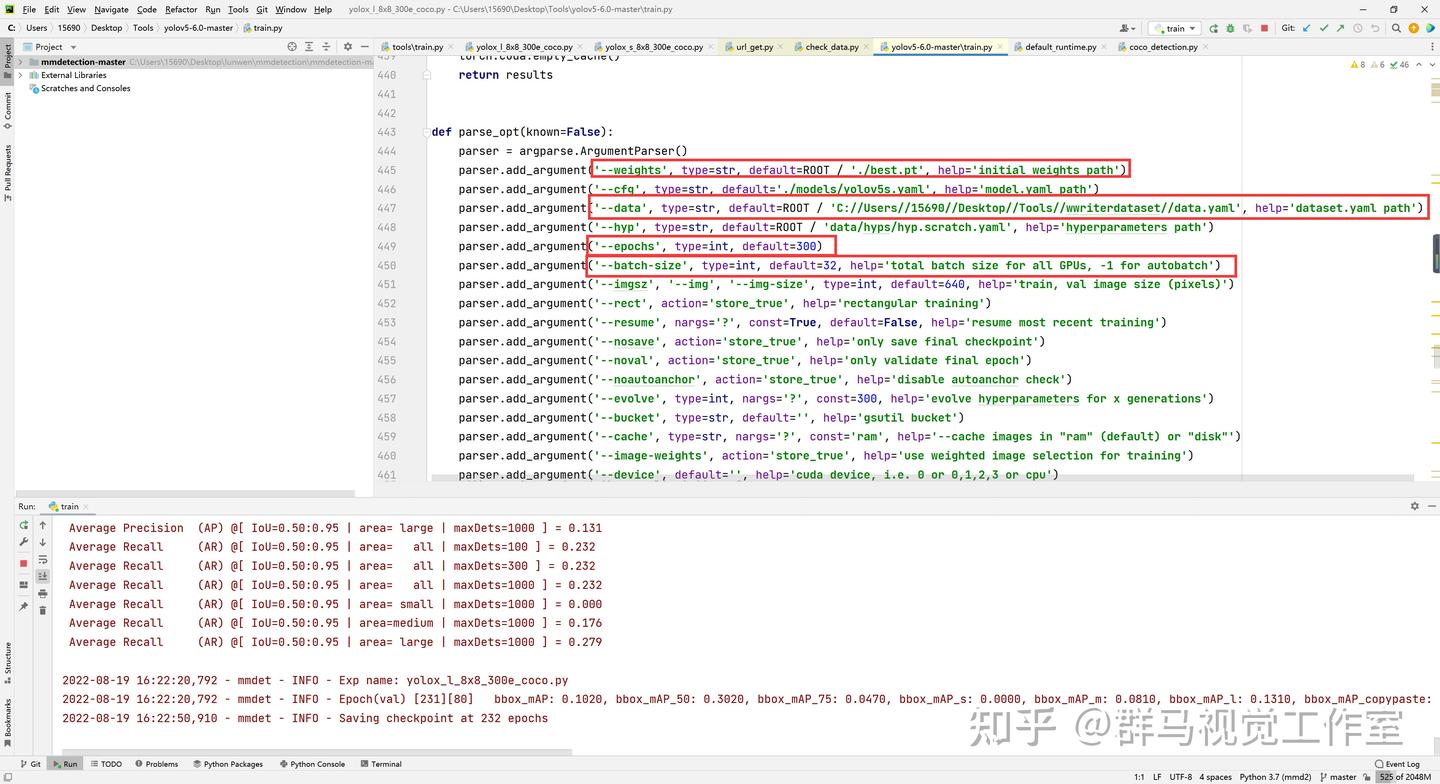Open the Event Log

pos(1404,763)
